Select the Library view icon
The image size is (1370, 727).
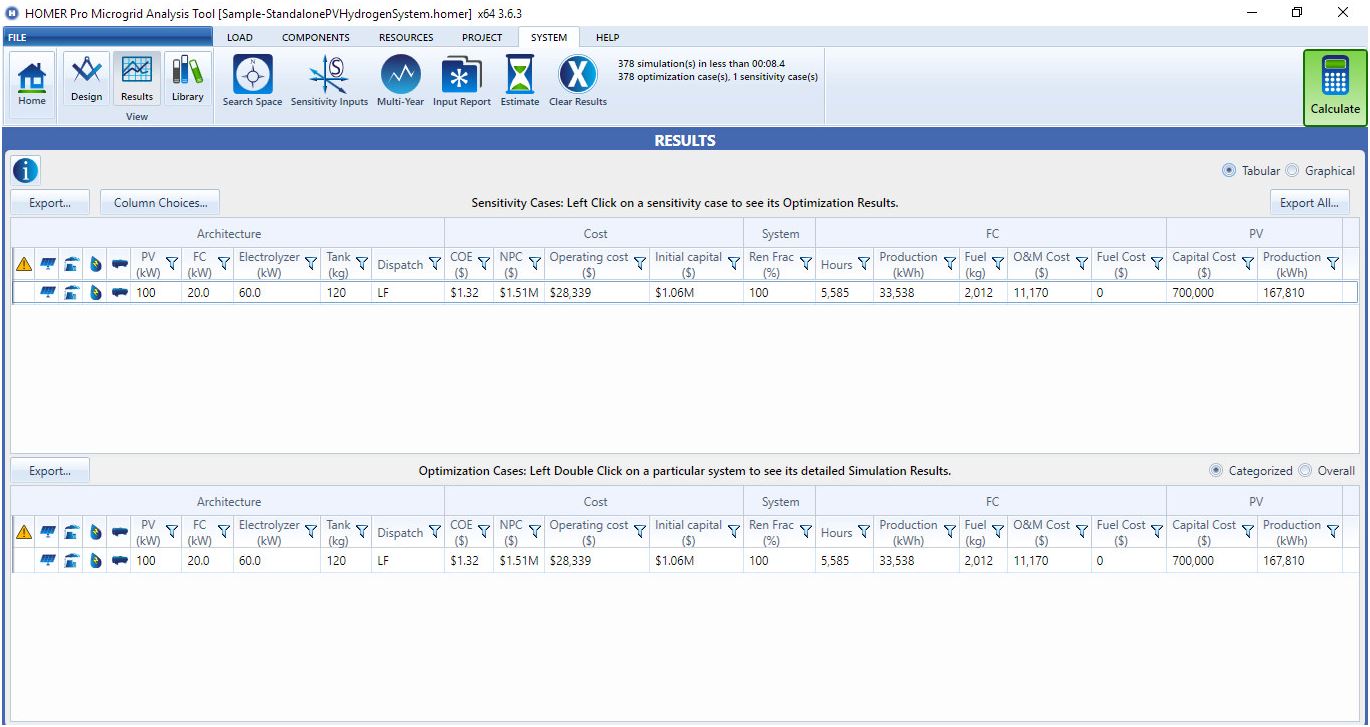187,80
